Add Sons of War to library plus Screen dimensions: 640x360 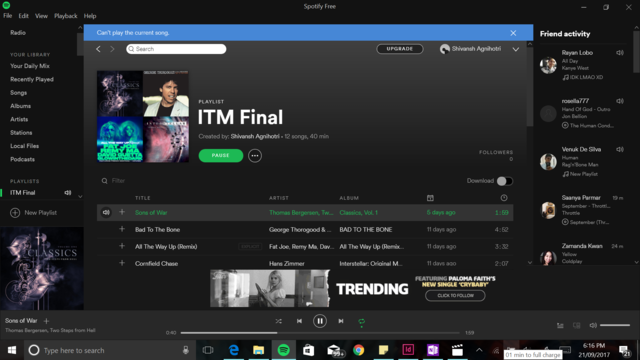click(122, 212)
